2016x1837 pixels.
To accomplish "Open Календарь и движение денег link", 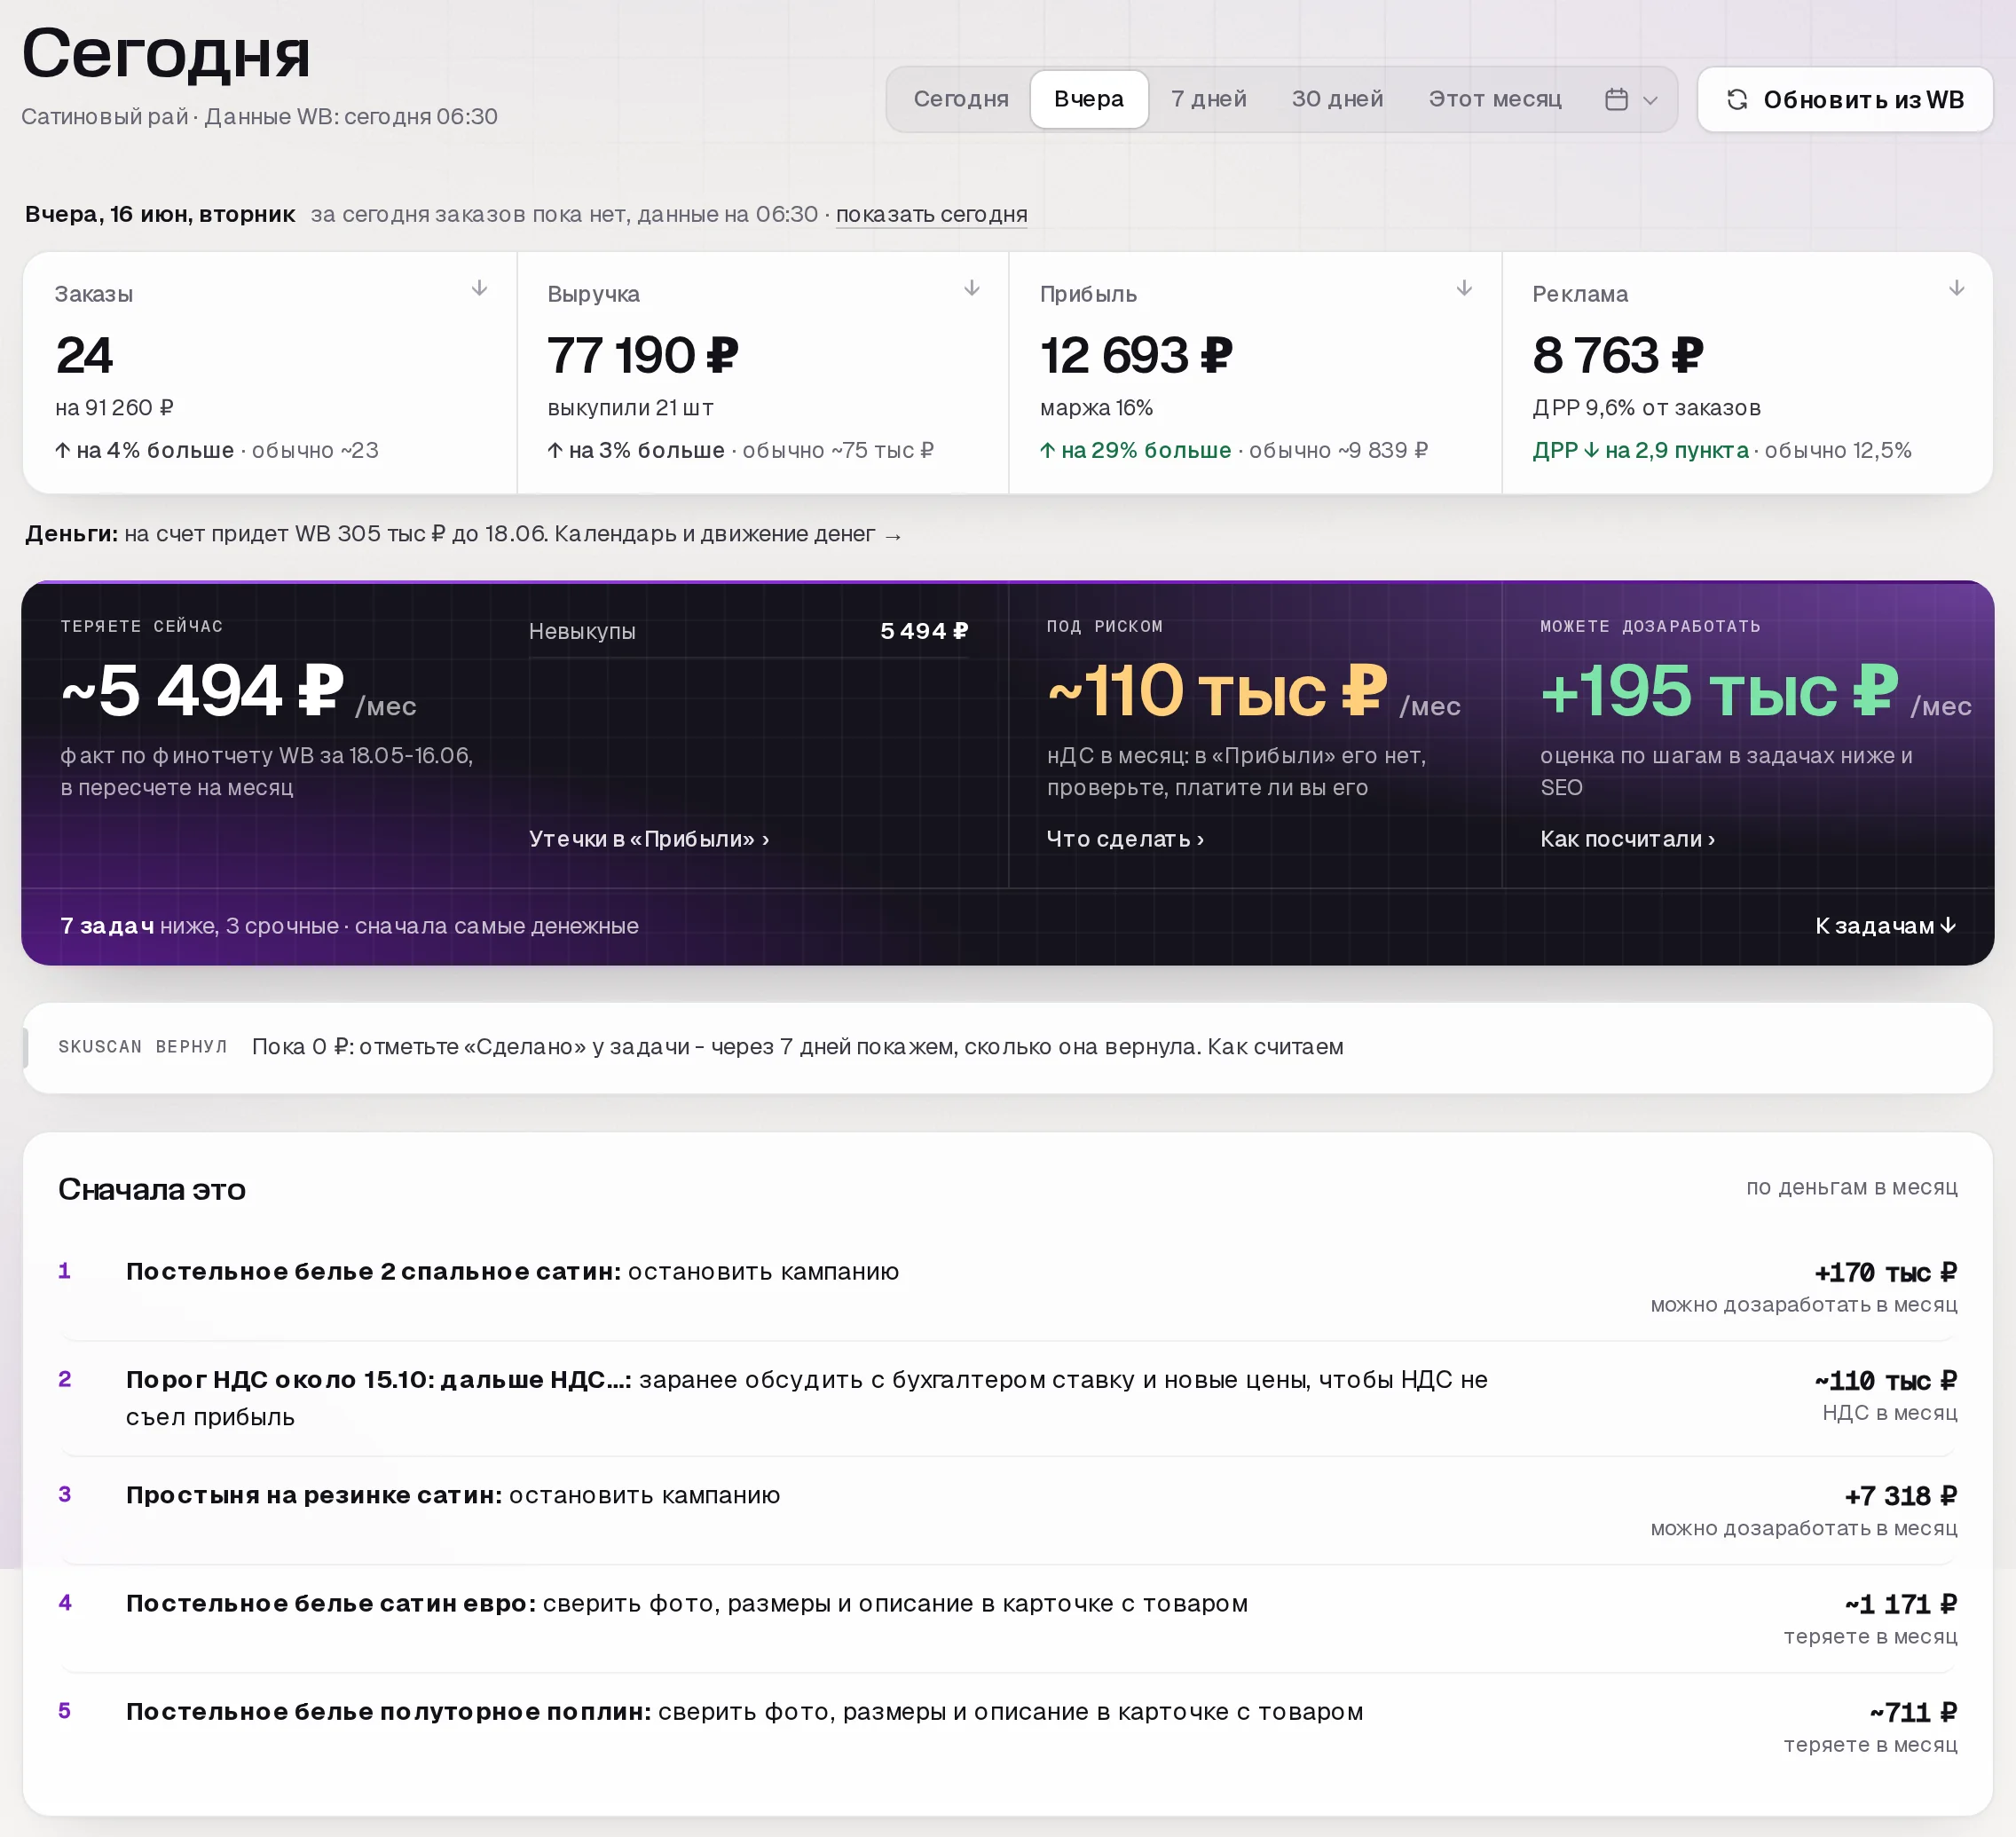I will (x=728, y=534).
